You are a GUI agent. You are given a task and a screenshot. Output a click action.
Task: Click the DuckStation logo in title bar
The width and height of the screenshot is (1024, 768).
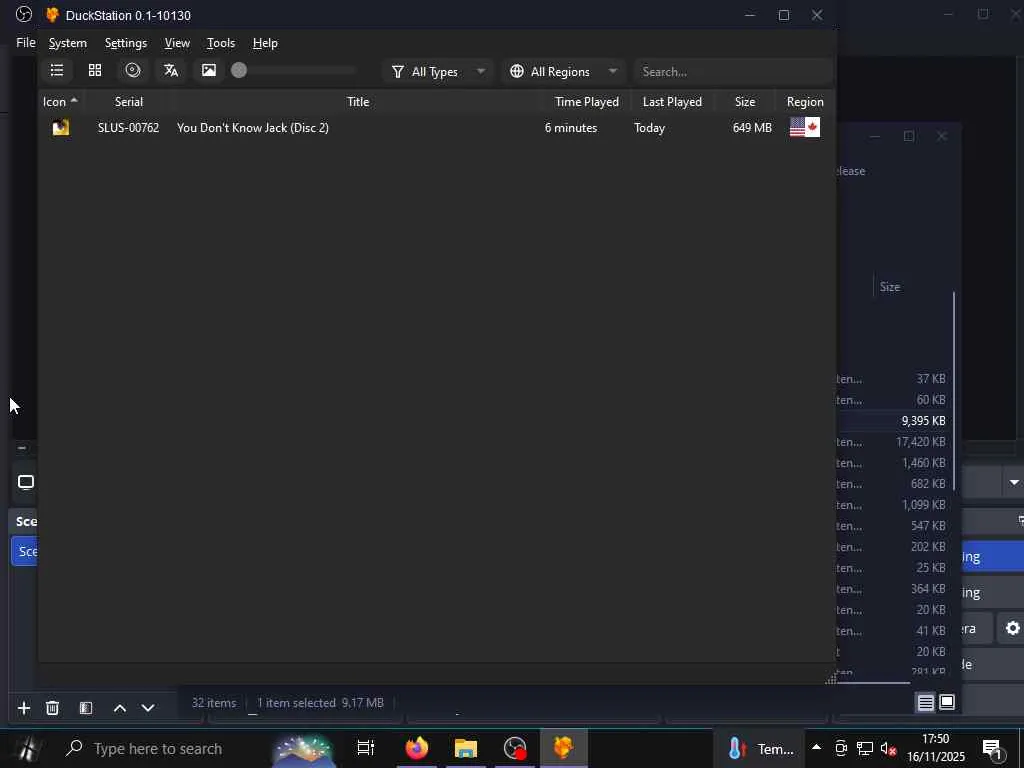pyautogui.click(x=52, y=15)
